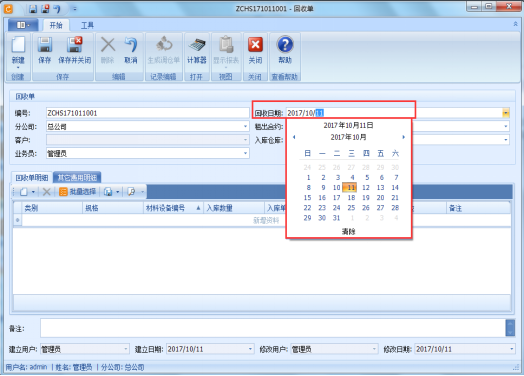This screenshot has width=524, height=376.
Task: Click the new row icon in grid toolbar
Action: [24, 192]
